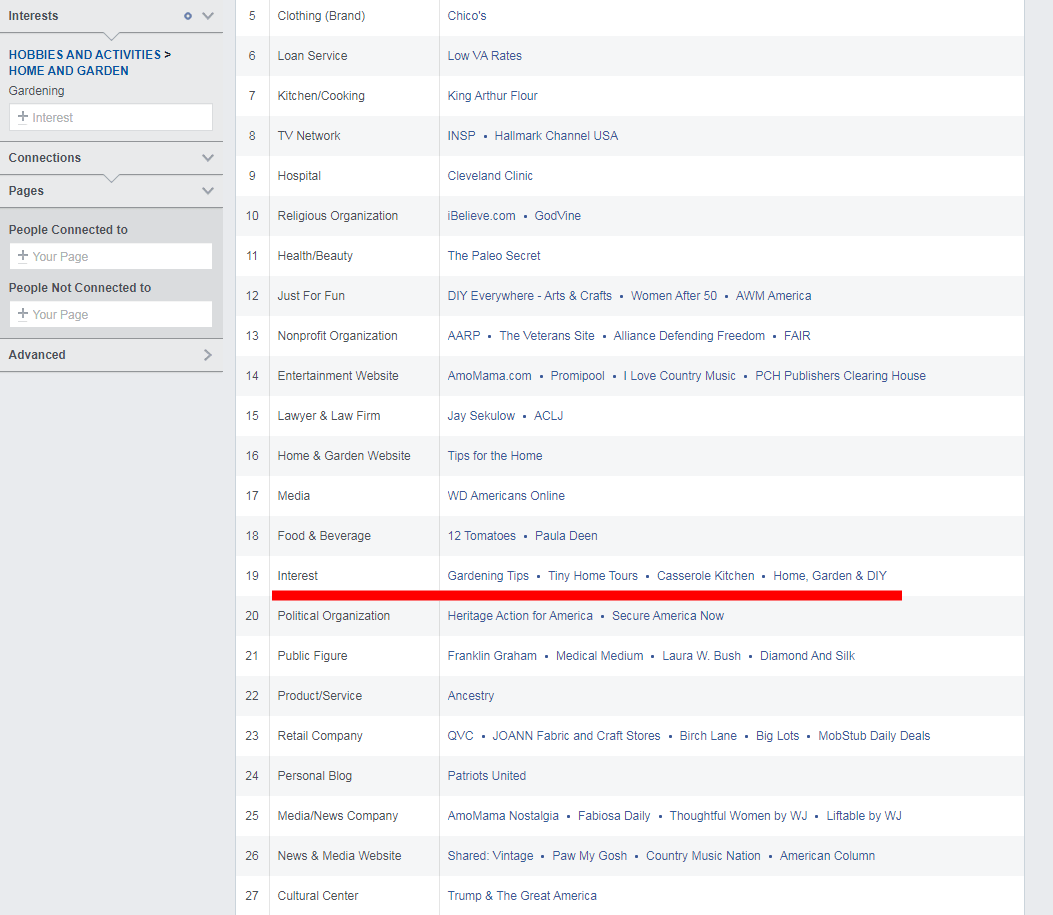Open the Ancestry product page link
Screen dimensions: 1053x915
pyautogui.click(x=471, y=696)
